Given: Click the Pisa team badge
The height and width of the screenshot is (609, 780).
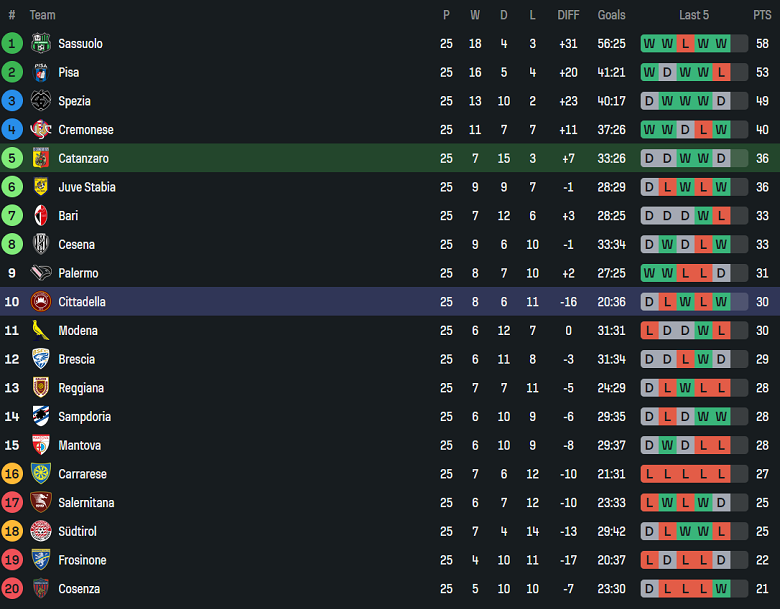Looking at the screenshot, I should click(41, 72).
